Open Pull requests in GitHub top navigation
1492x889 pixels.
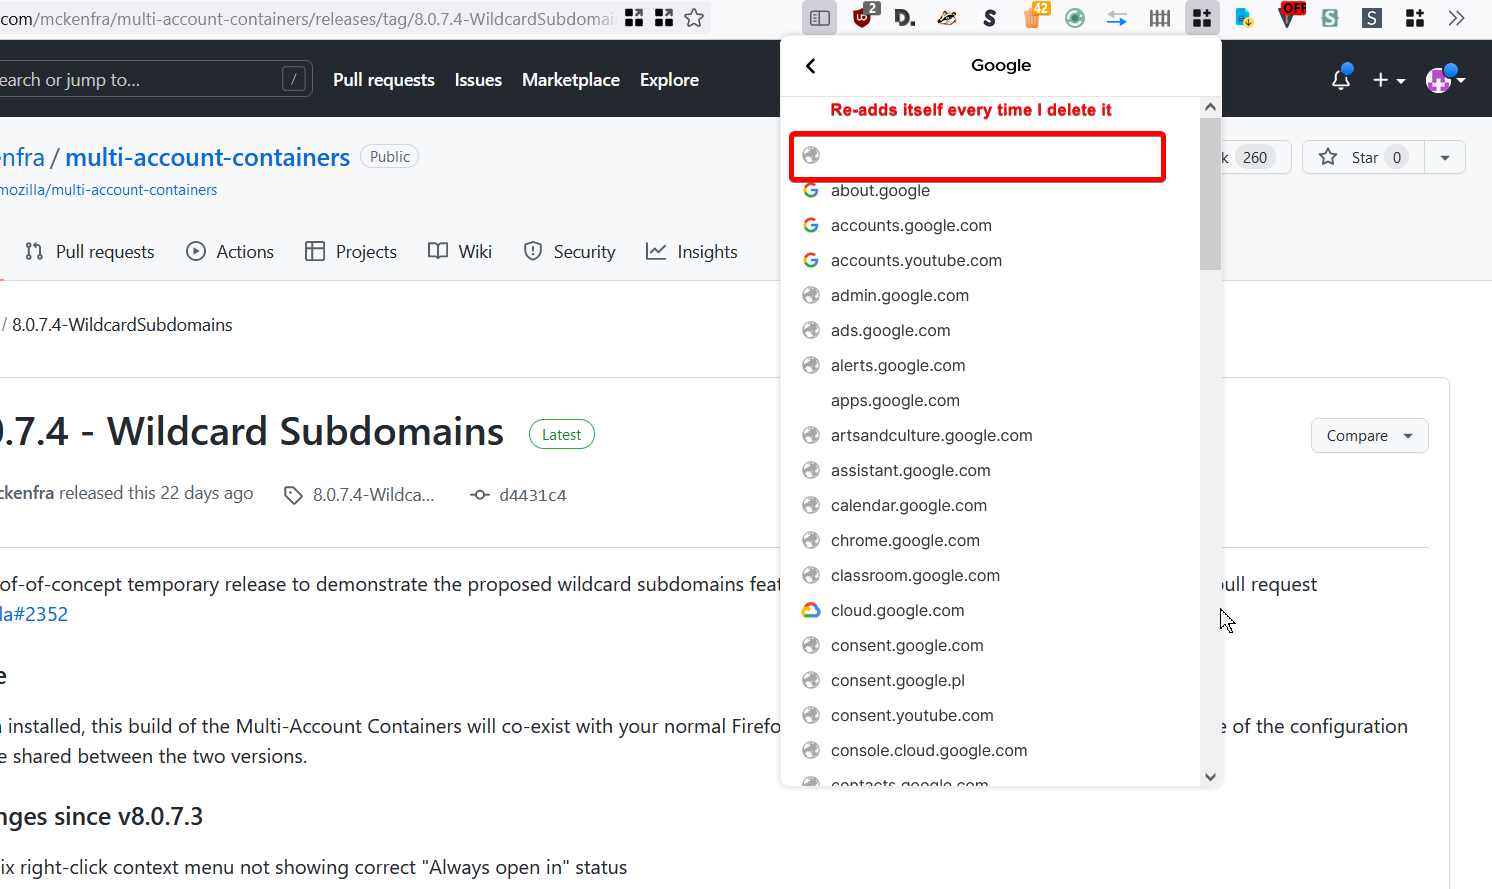383,80
